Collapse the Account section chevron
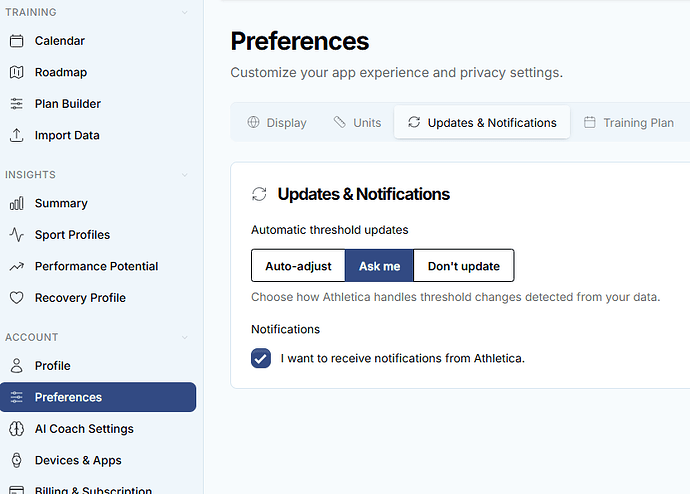Screen dimensions: 690x494 pyautogui.click(x=184, y=338)
